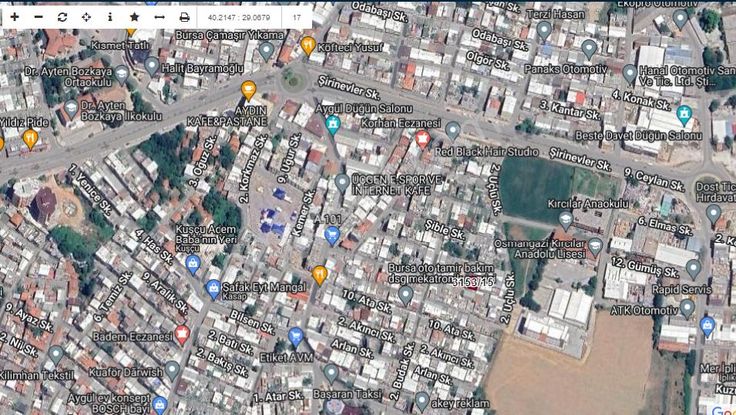Open the info tool in the toolbar
Viewport: 736px width, 415px height.
tap(110, 17)
